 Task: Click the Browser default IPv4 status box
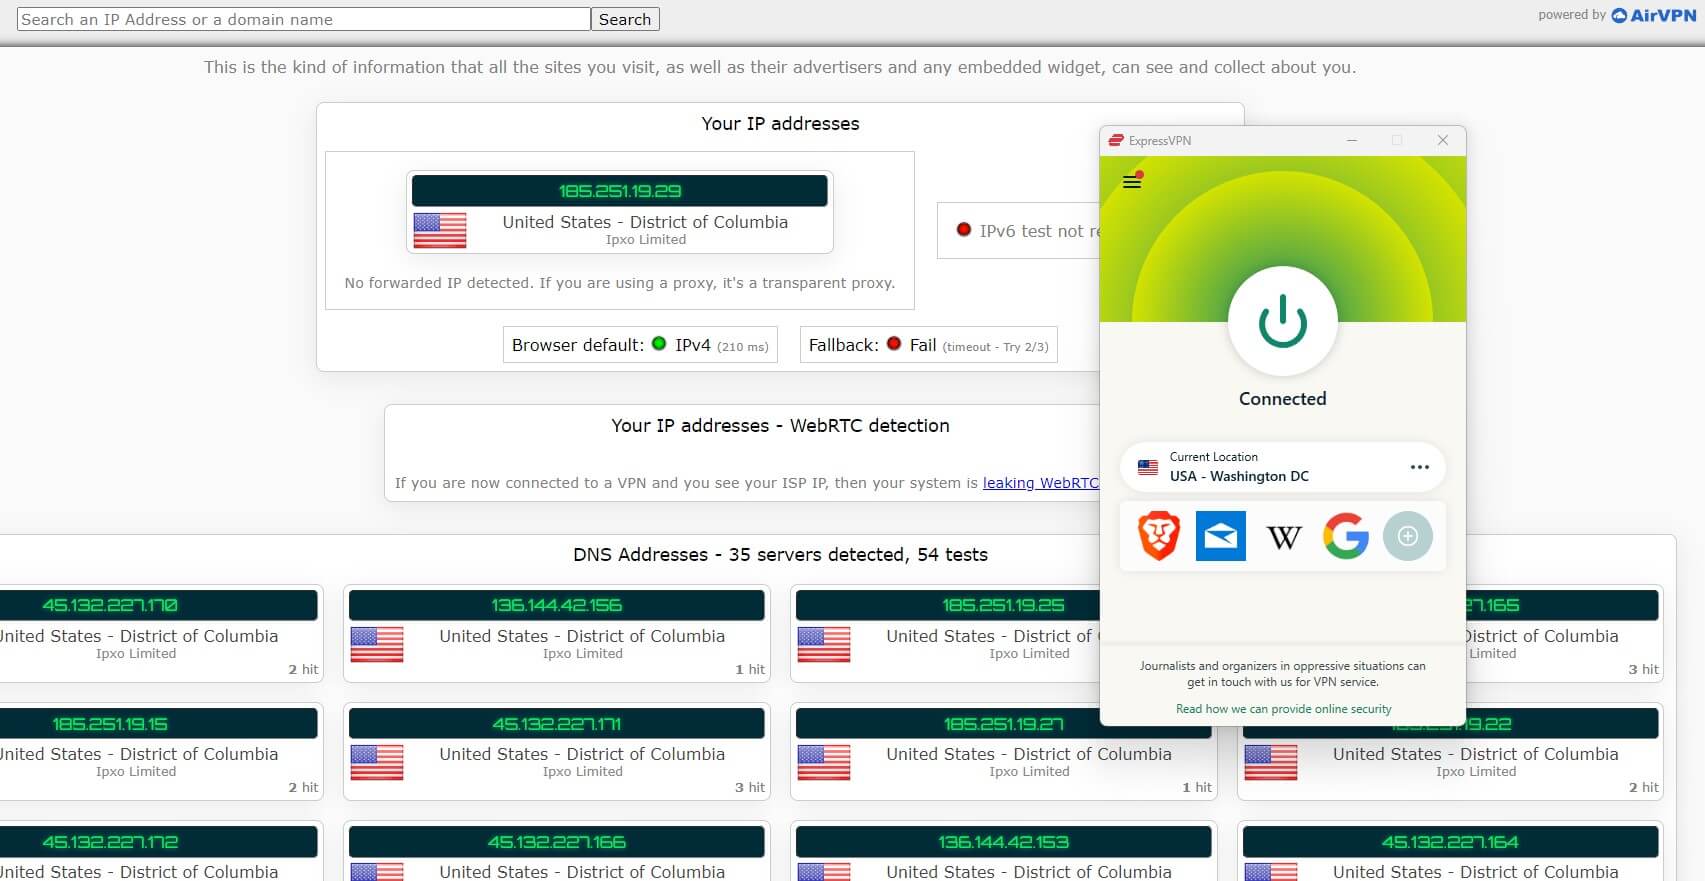coord(640,345)
